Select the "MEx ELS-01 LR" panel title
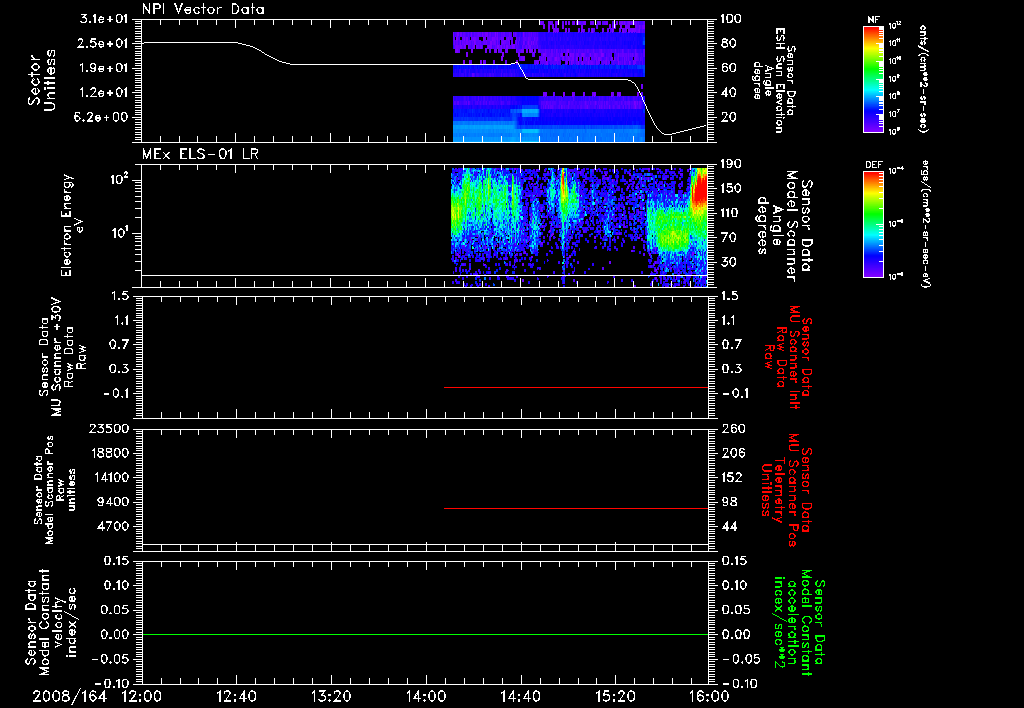Viewport: 1024px width, 708px height. [x=200, y=154]
